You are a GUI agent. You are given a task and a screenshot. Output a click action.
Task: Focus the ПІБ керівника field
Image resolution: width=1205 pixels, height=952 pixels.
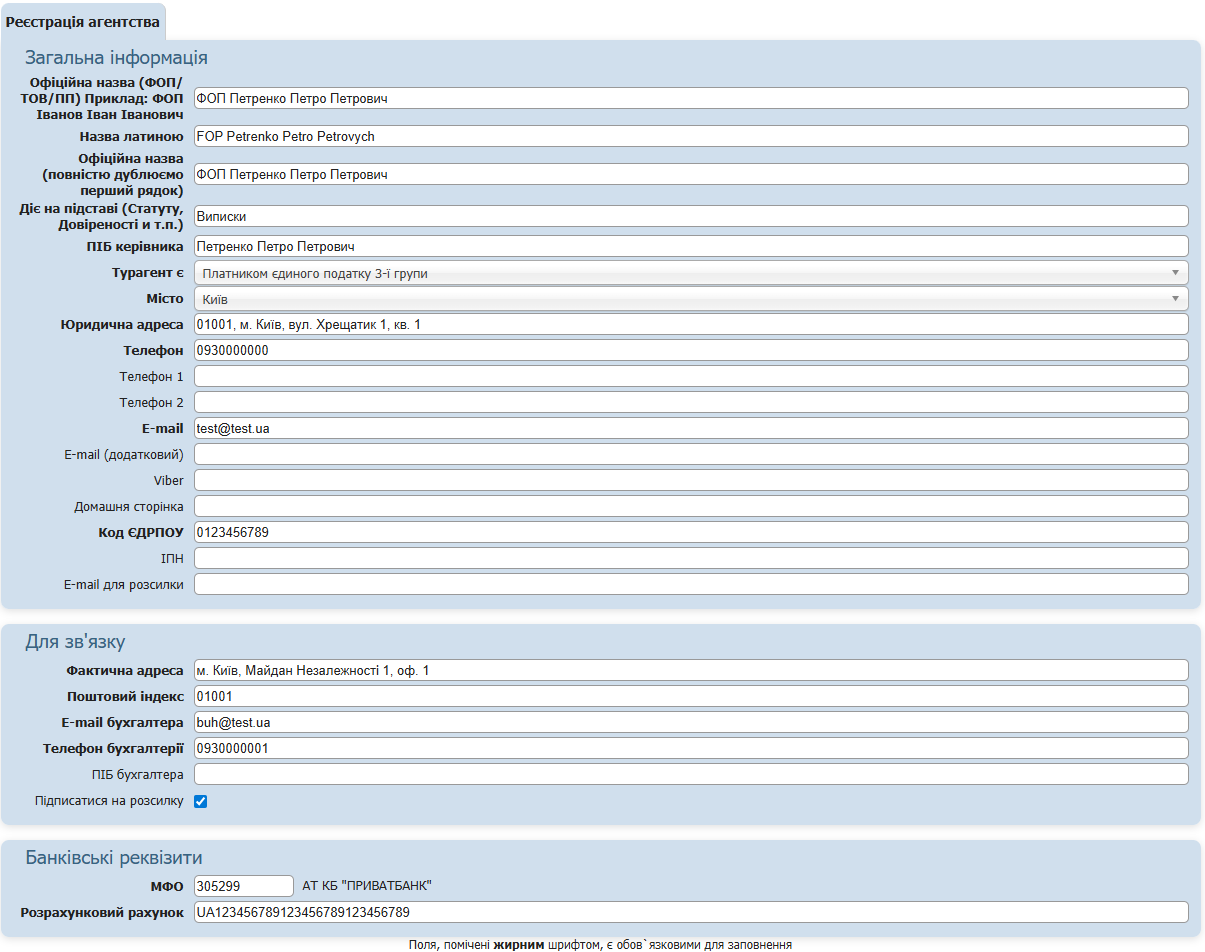pyautogui.click(x=690, y=246)
